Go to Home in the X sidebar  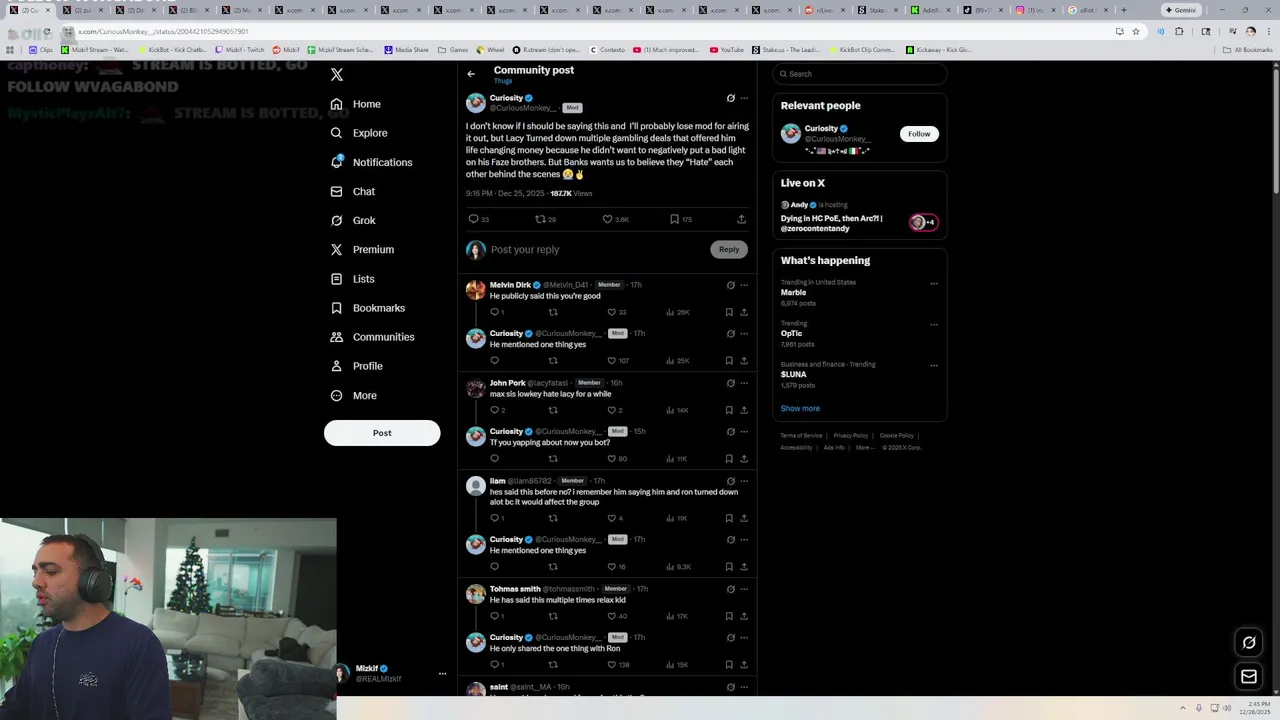coord(356,104)
